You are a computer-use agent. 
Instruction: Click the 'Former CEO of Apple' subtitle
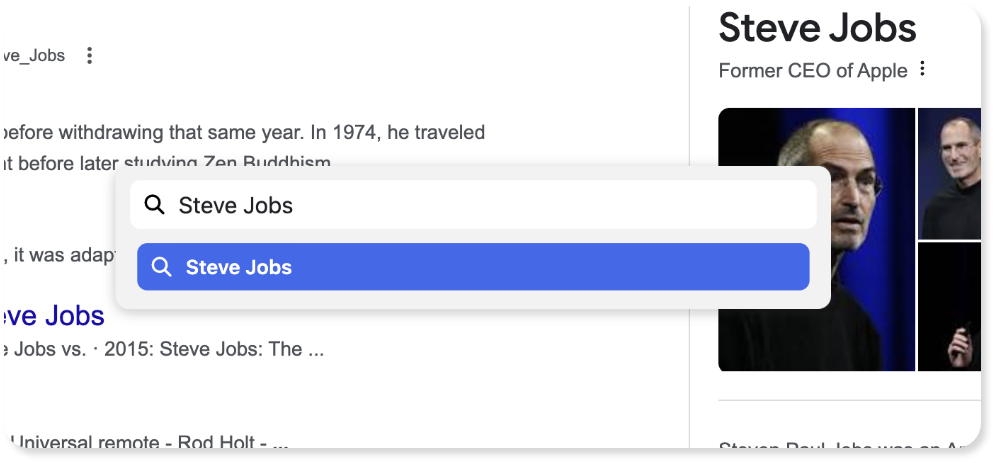click(x=813, y=70)
